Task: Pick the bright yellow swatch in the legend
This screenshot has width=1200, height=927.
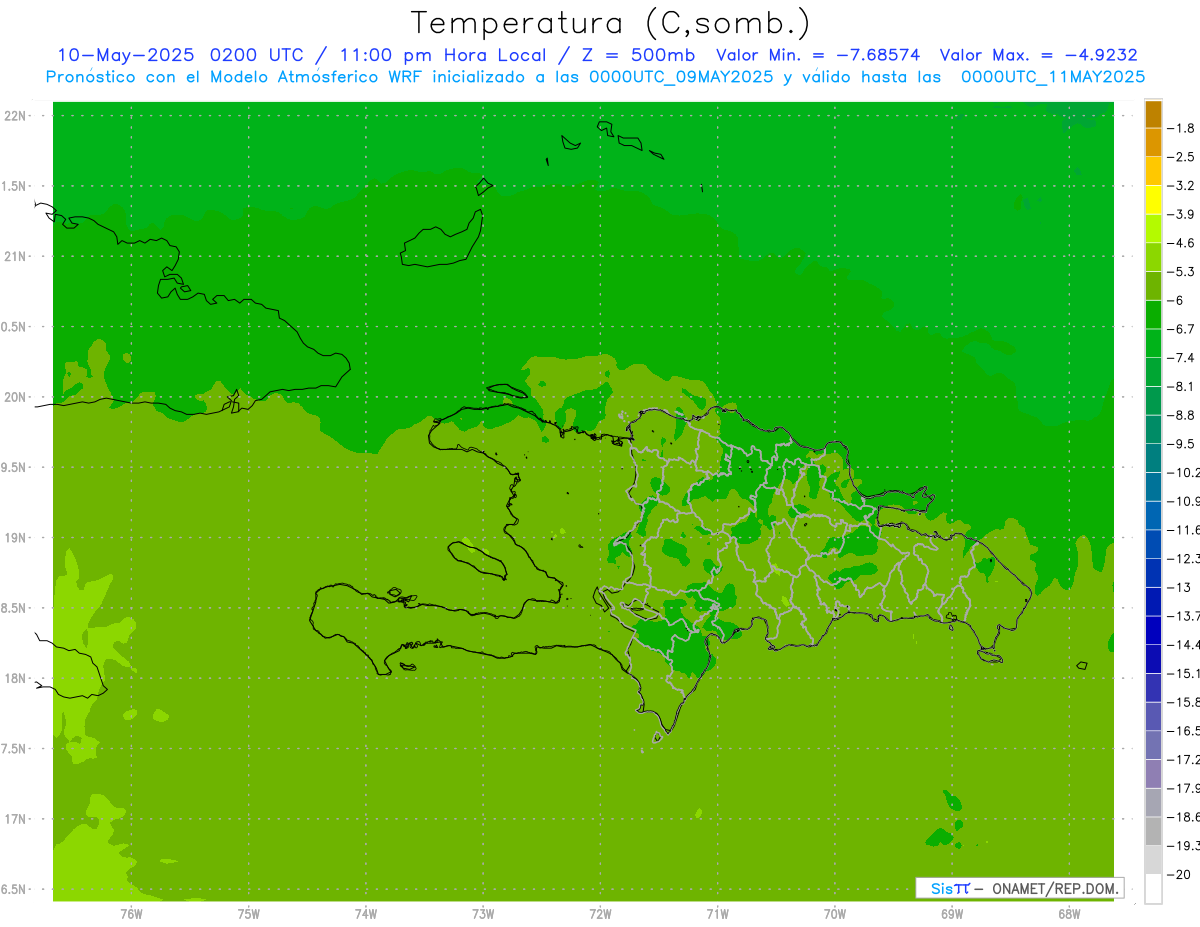Action: [x=1153, y=200]
